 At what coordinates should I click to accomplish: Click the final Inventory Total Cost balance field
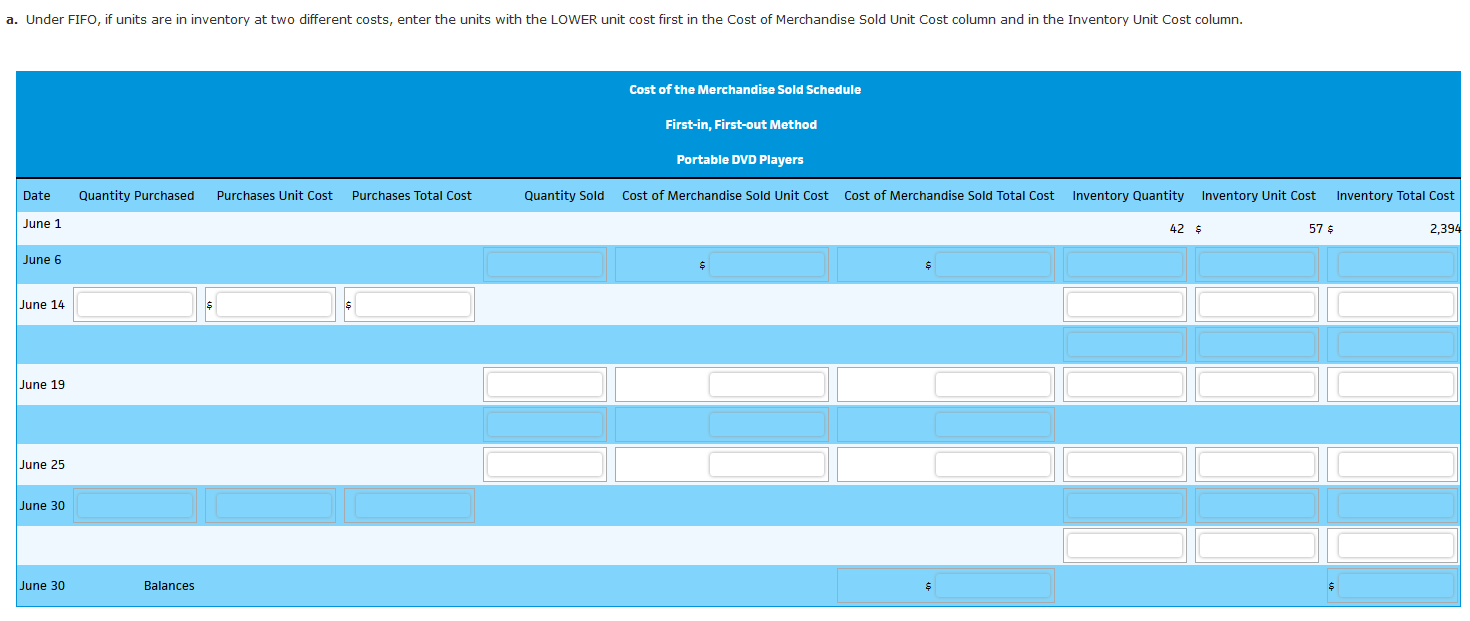click(1396, 585)
